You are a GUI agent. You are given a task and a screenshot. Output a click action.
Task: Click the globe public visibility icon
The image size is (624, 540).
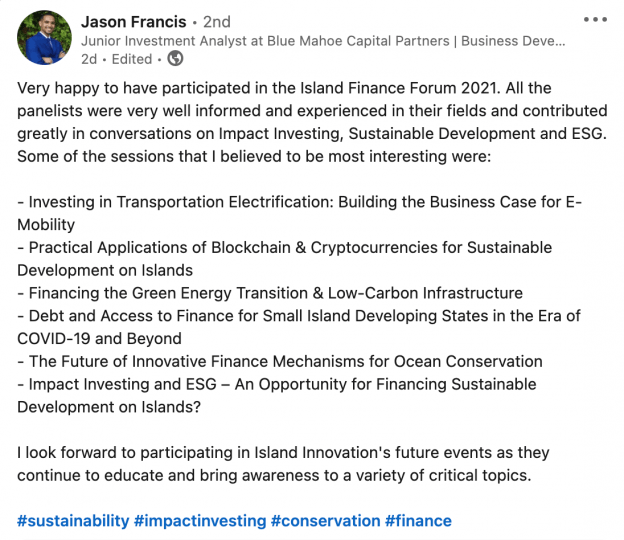click(175, 59)
